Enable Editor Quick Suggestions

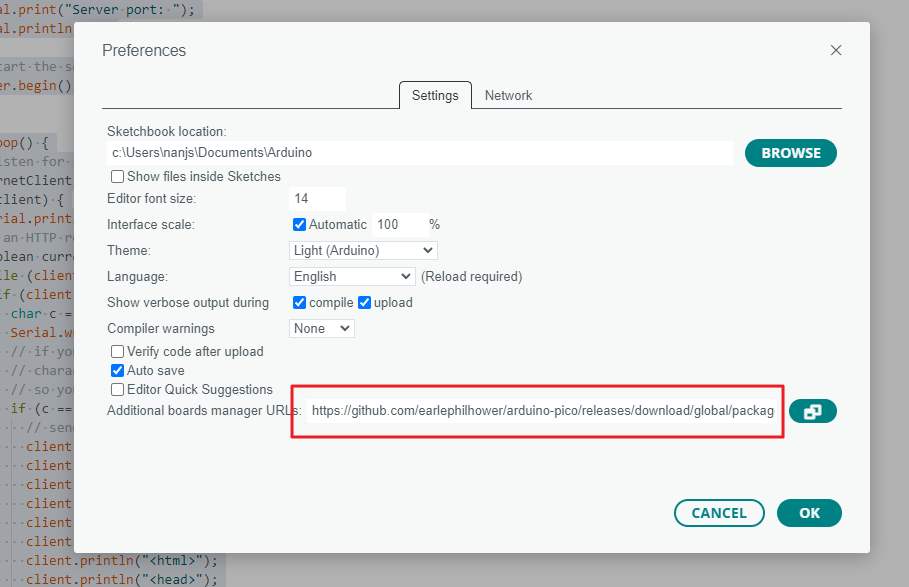(x=117, y=389)
